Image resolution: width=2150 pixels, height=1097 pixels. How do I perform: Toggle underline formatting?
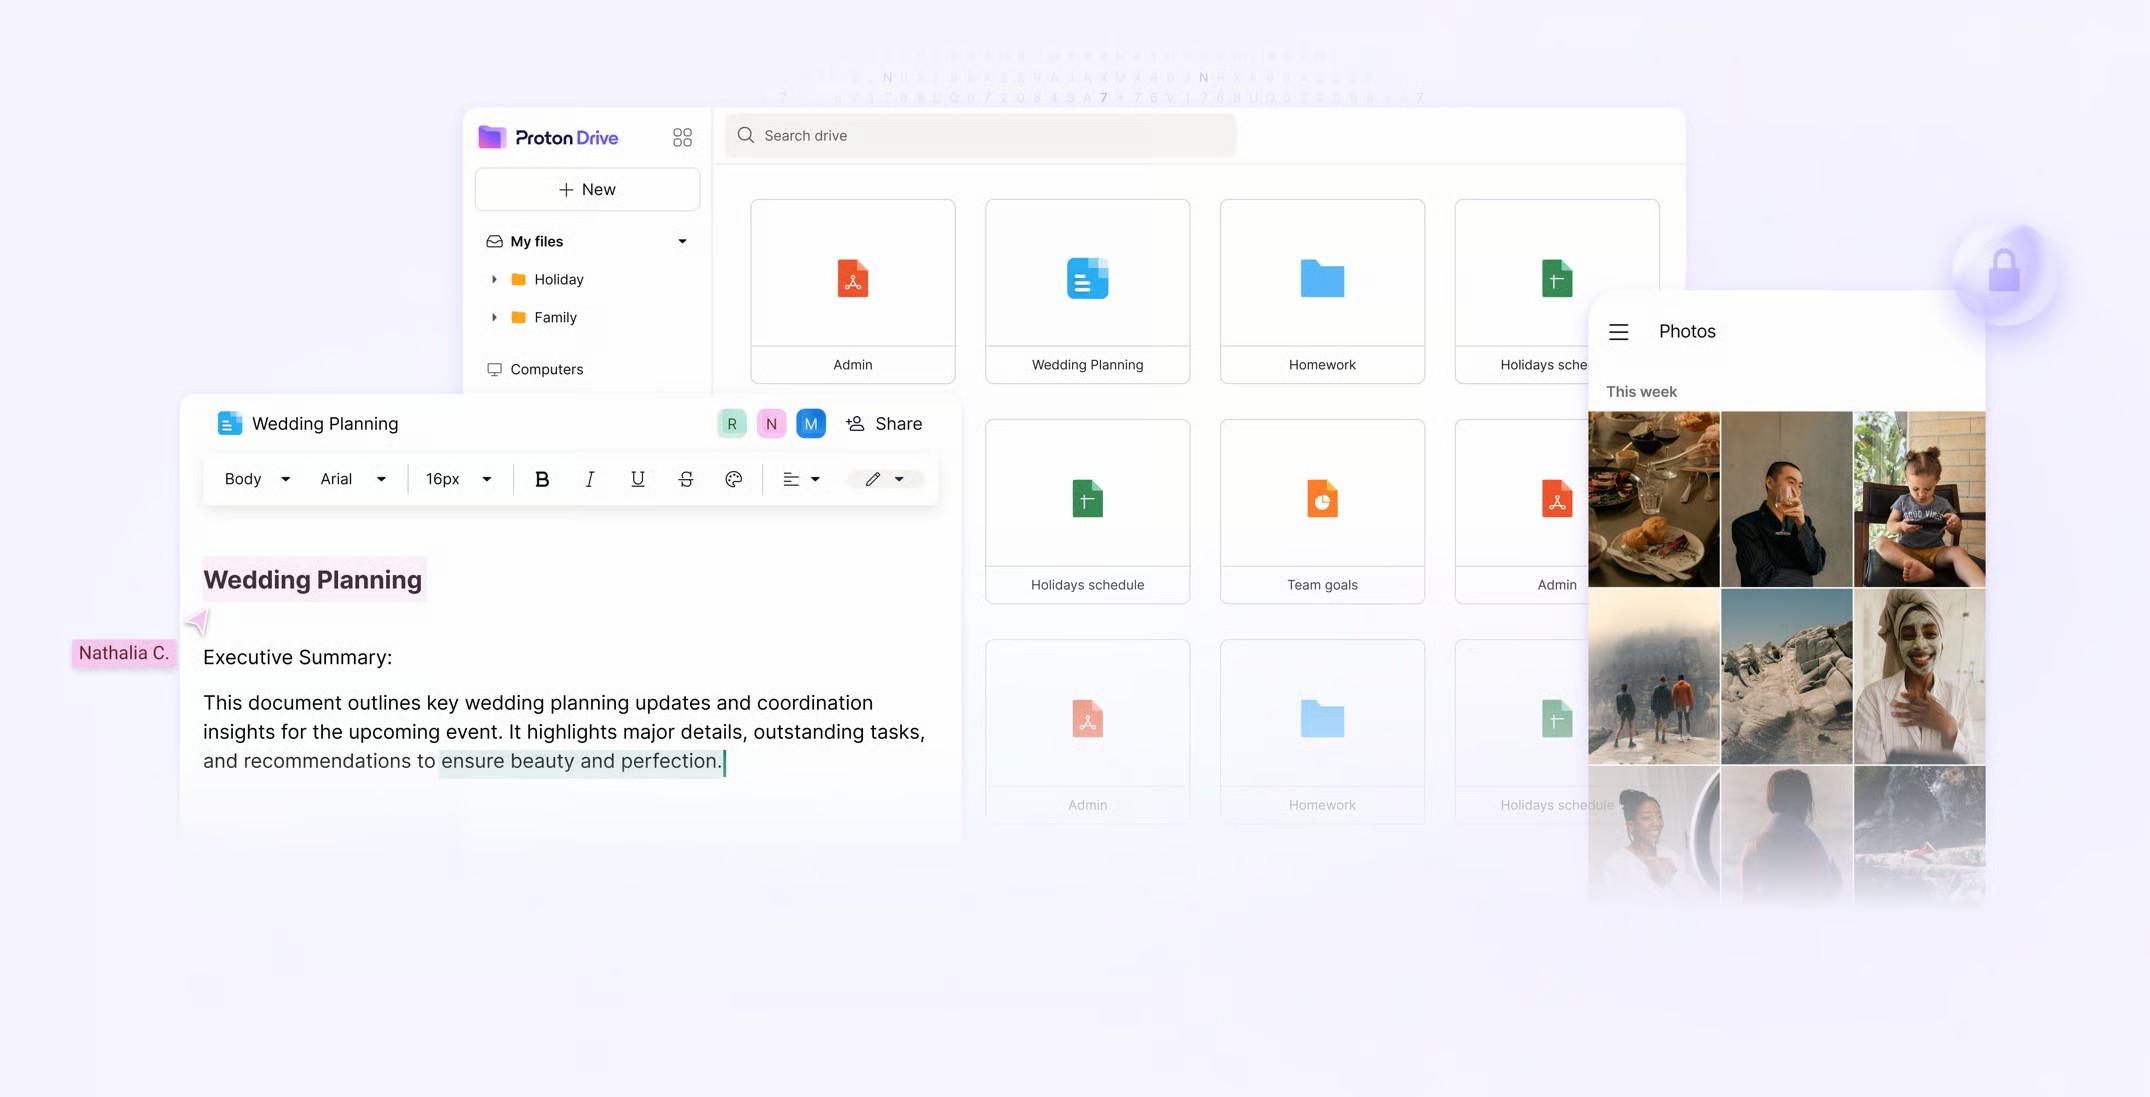tap(637, 479)
